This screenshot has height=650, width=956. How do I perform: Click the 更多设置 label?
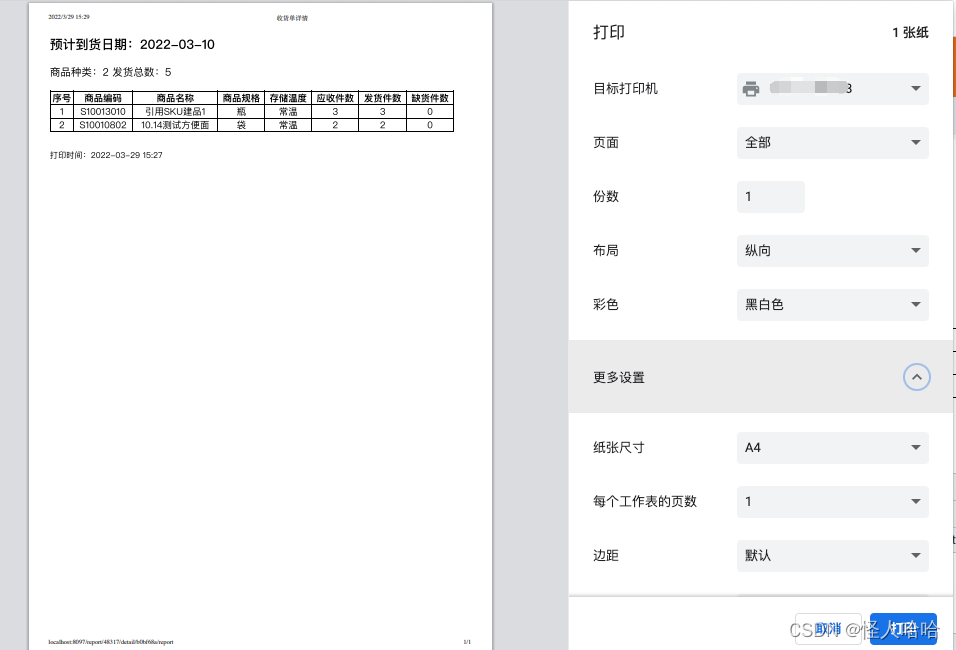click(x=619, y=377)
